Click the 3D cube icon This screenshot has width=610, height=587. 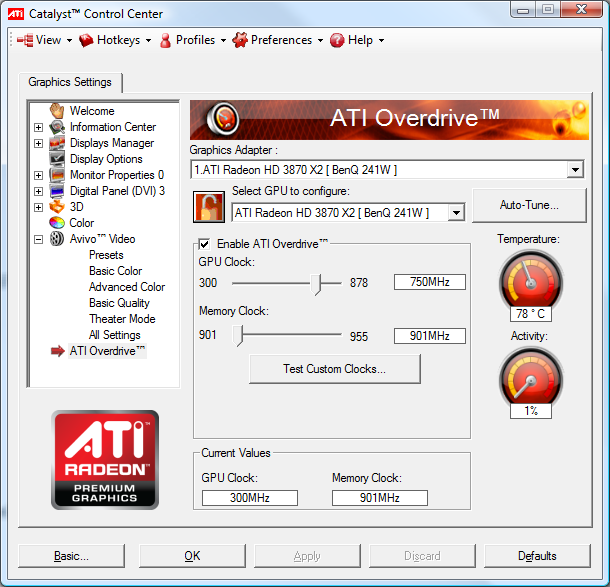(x=57, y=207)
